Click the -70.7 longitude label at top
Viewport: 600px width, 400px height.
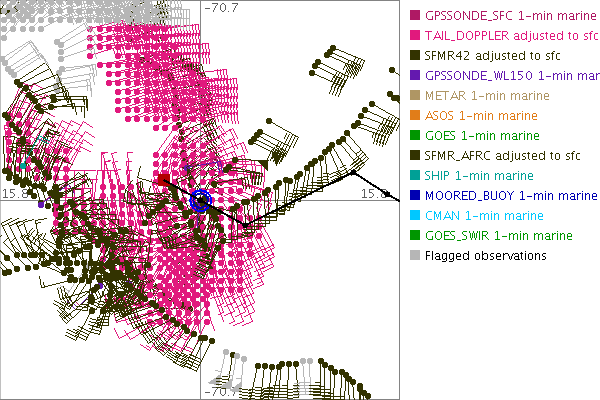221,8
